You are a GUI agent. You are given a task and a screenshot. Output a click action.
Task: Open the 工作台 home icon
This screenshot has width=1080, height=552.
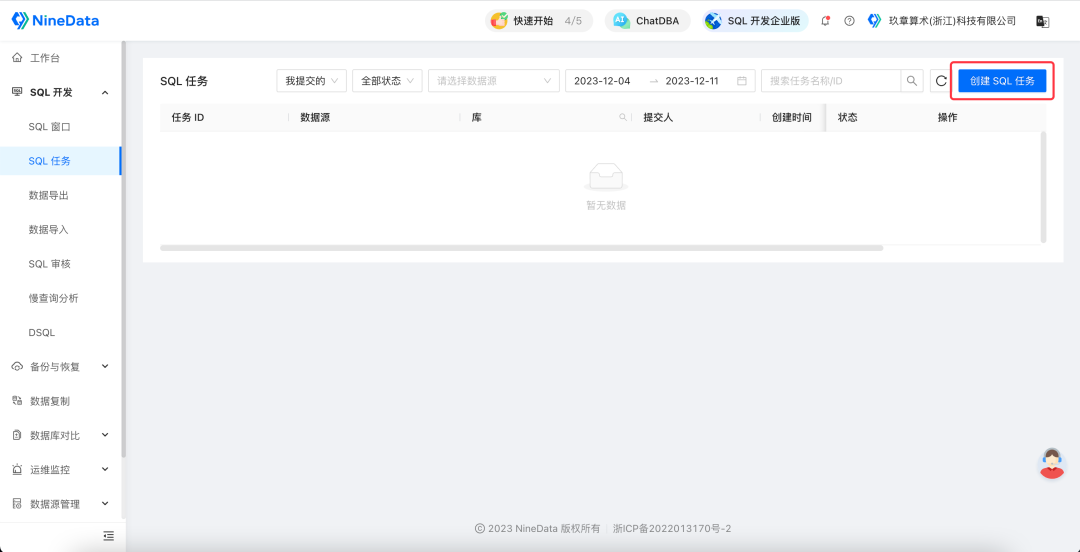point(17,58)
